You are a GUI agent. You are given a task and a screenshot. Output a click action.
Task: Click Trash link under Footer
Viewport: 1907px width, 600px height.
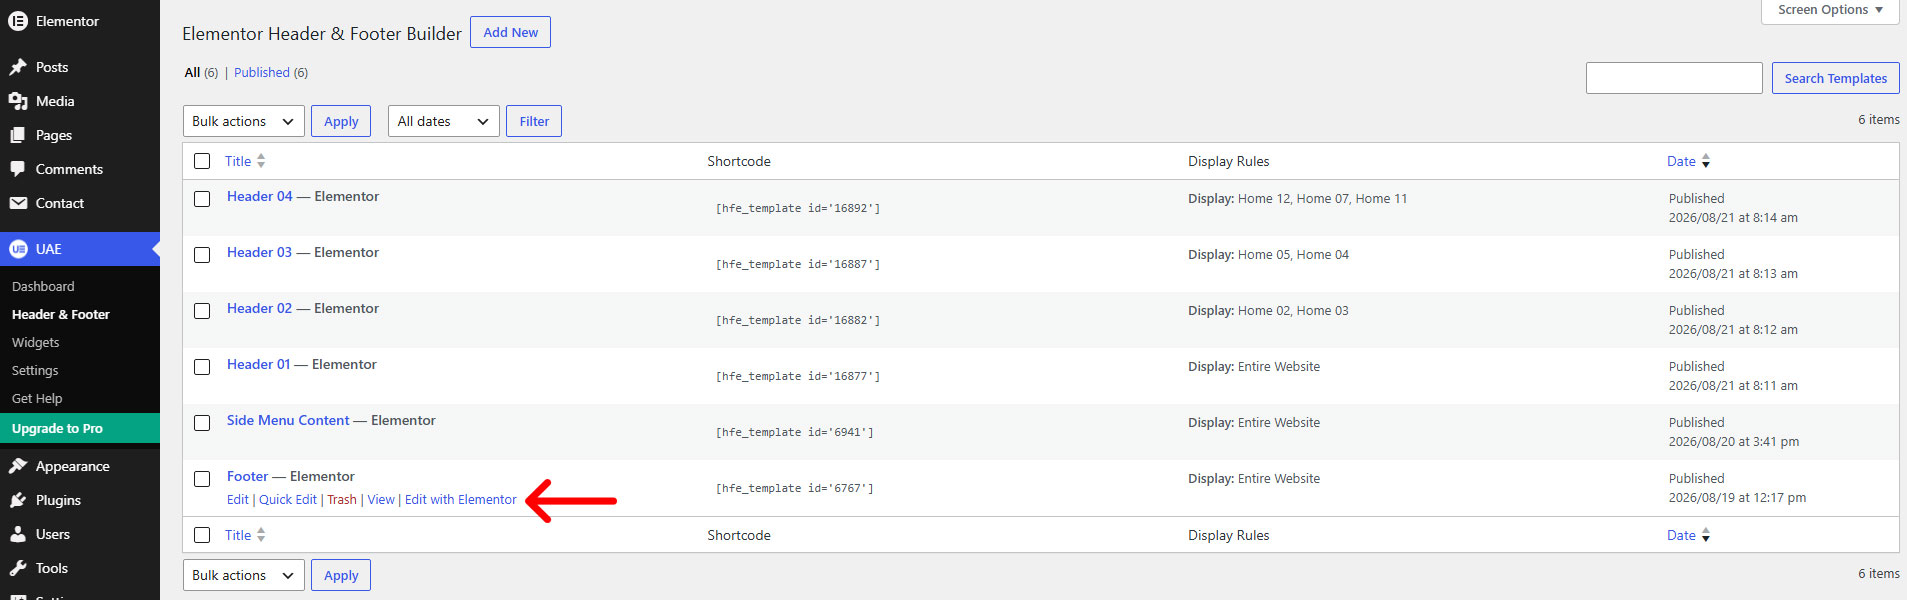(342, 499)
